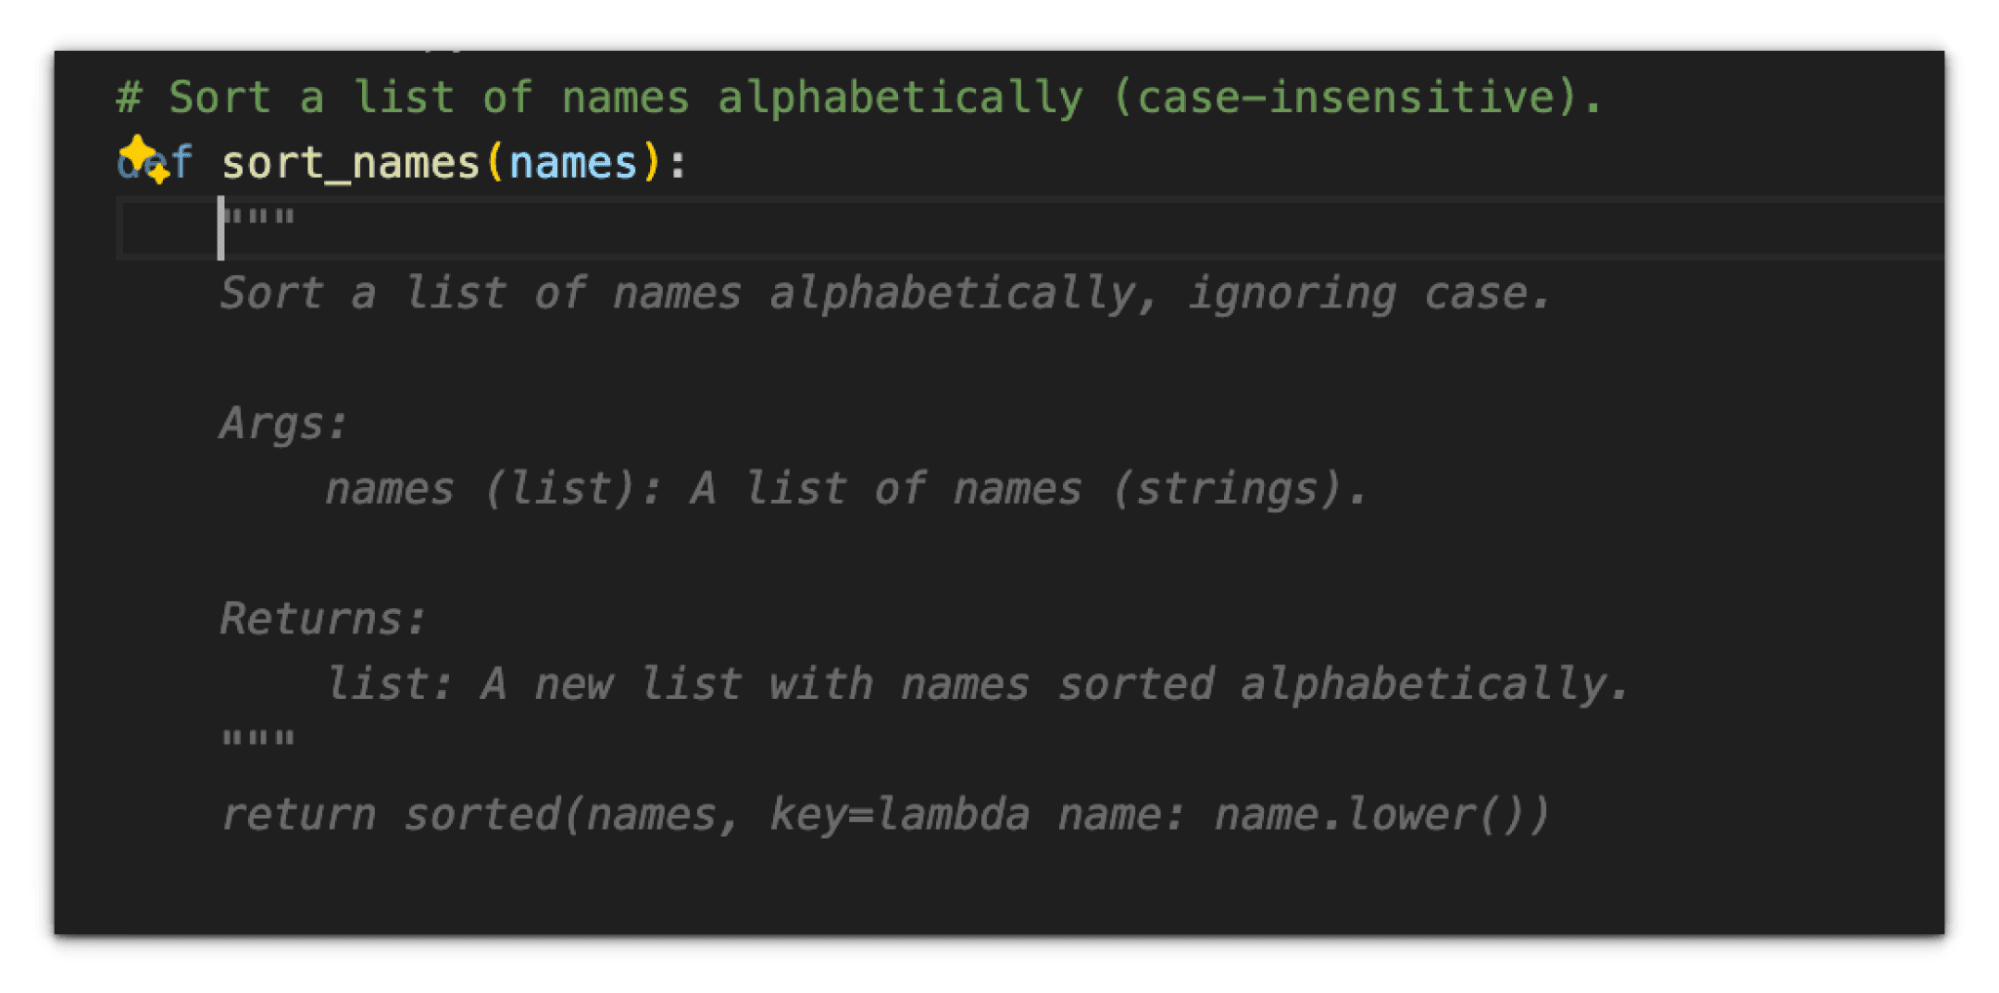The height and width of the screenshot is (993, 1999).
Task: Click the key= argument in sorted call
Action: (820, 815)
